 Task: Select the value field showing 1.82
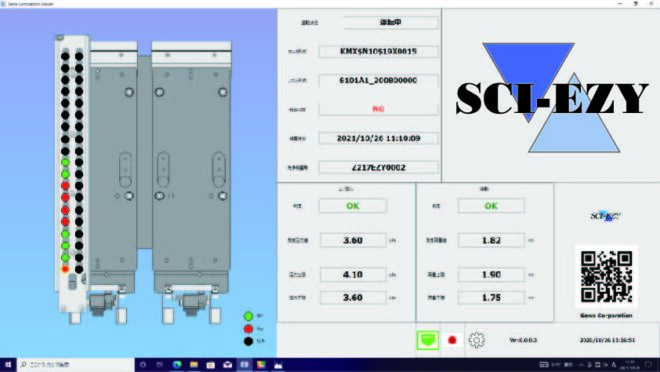point(491,240)
